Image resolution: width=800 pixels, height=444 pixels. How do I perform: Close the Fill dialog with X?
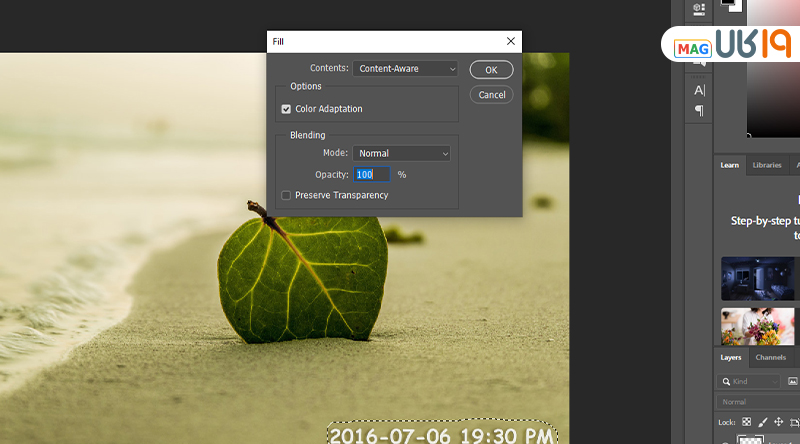511,41
